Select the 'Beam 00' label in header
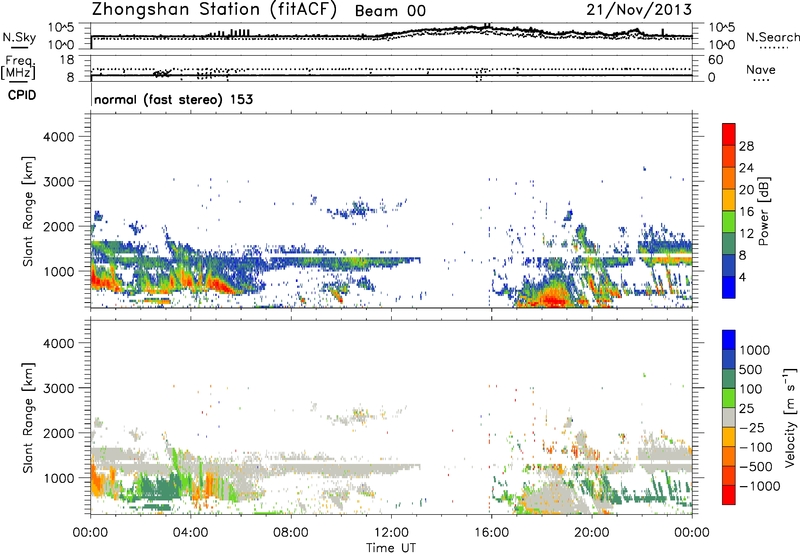Viewport: 800px width, 554px height. tap(390, 11)
